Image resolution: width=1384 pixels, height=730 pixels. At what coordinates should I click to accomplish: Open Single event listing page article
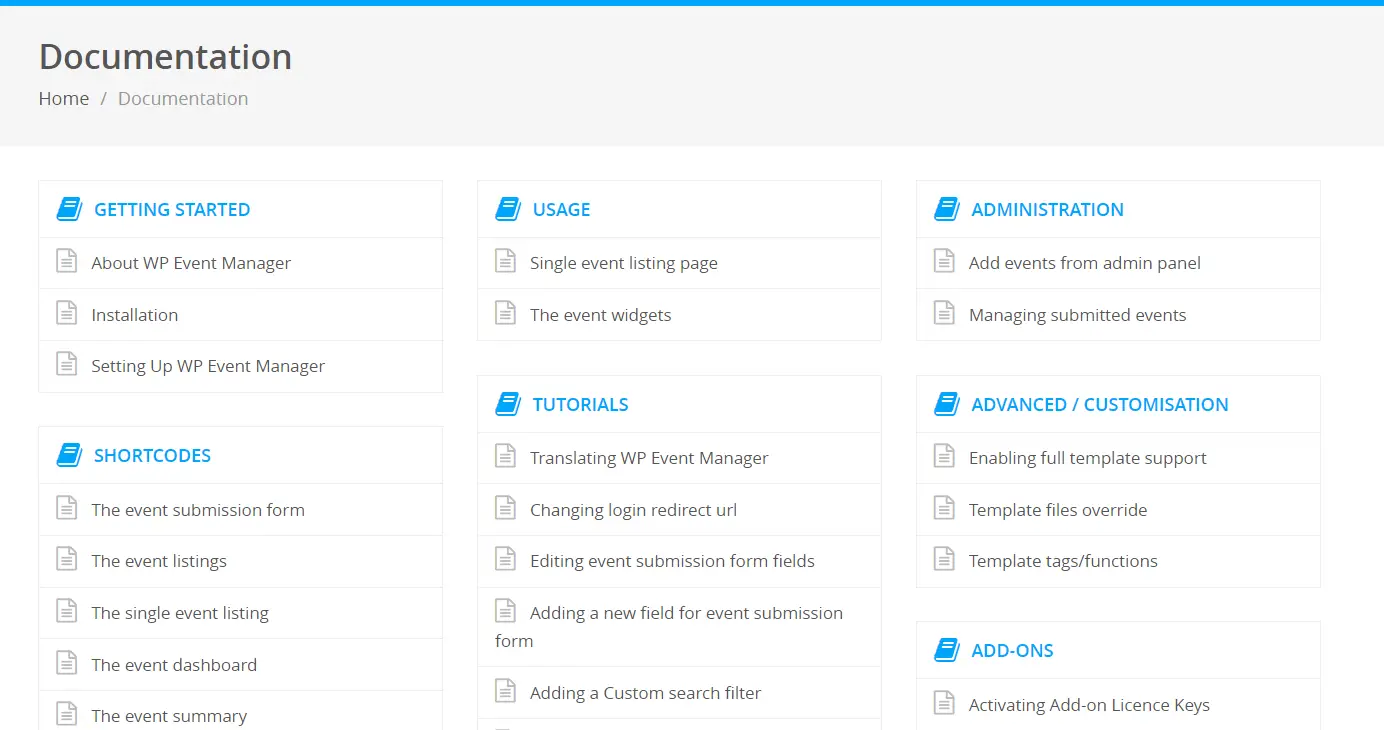click(x=624, y=263)
